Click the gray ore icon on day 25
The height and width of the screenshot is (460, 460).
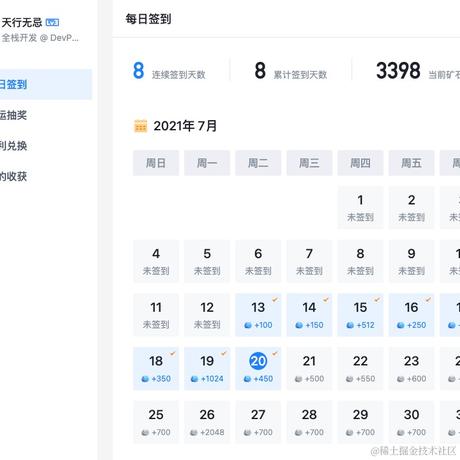(x=145, y=432)
